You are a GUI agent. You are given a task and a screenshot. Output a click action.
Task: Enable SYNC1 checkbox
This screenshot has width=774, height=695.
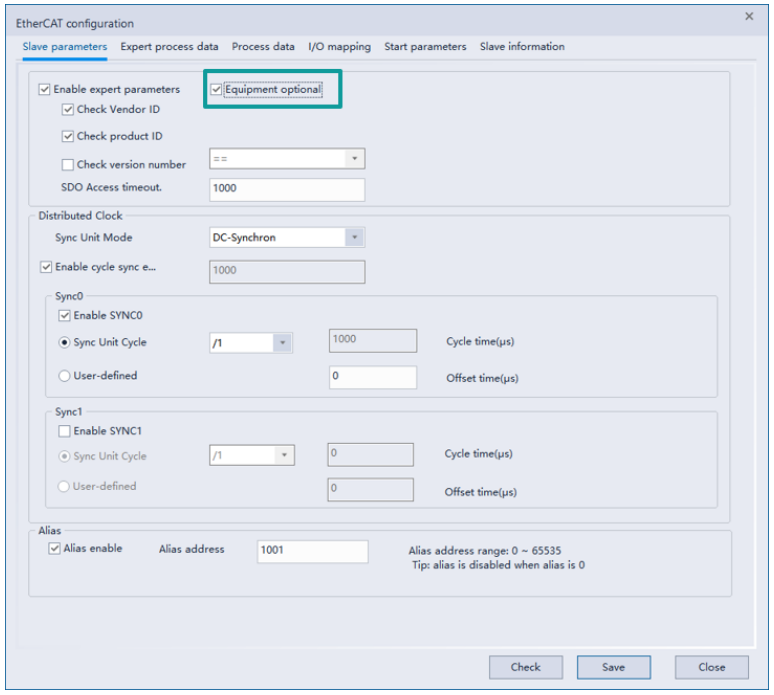click(x=65, y=432)
